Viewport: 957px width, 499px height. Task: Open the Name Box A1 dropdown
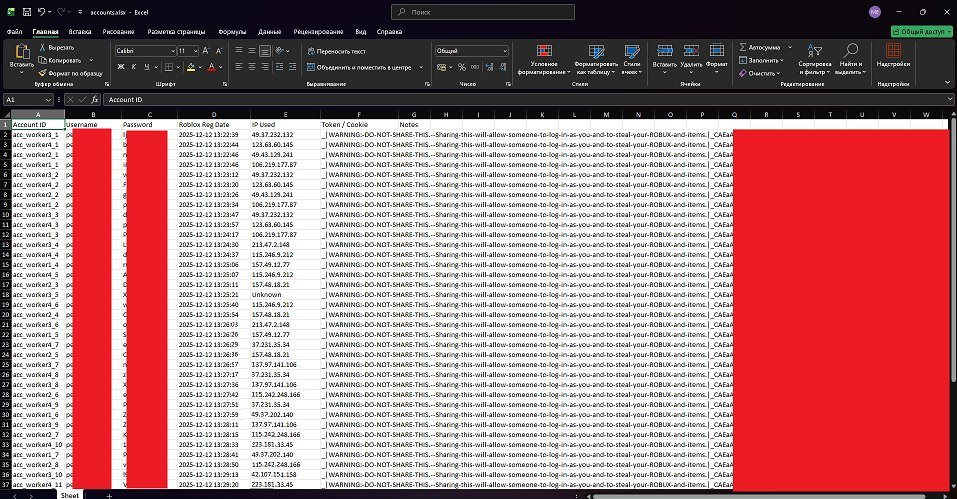coord(48,99)
